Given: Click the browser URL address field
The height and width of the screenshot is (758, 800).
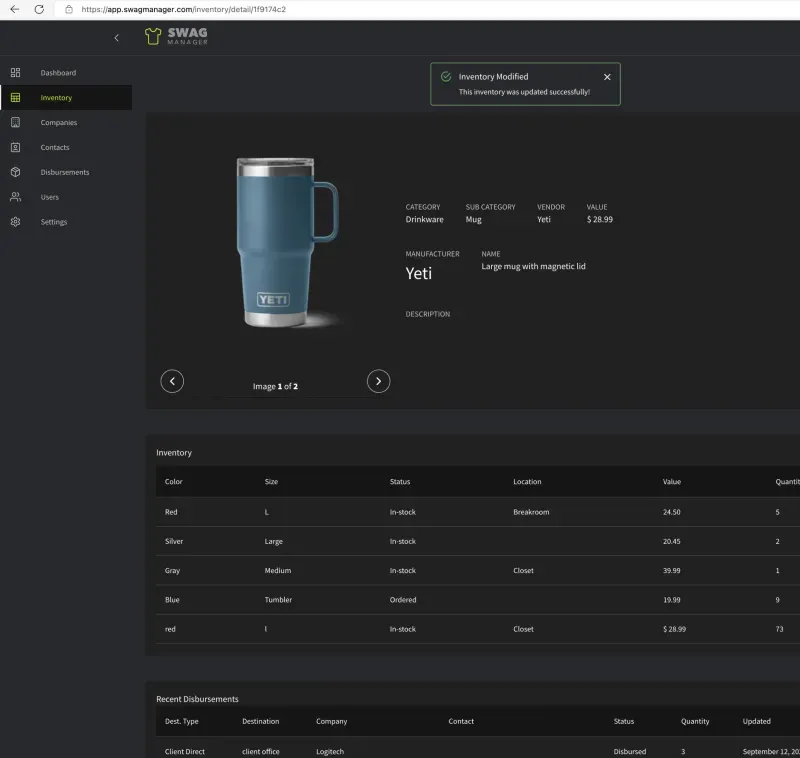Looking at the screenshot, I should [184, 9].
